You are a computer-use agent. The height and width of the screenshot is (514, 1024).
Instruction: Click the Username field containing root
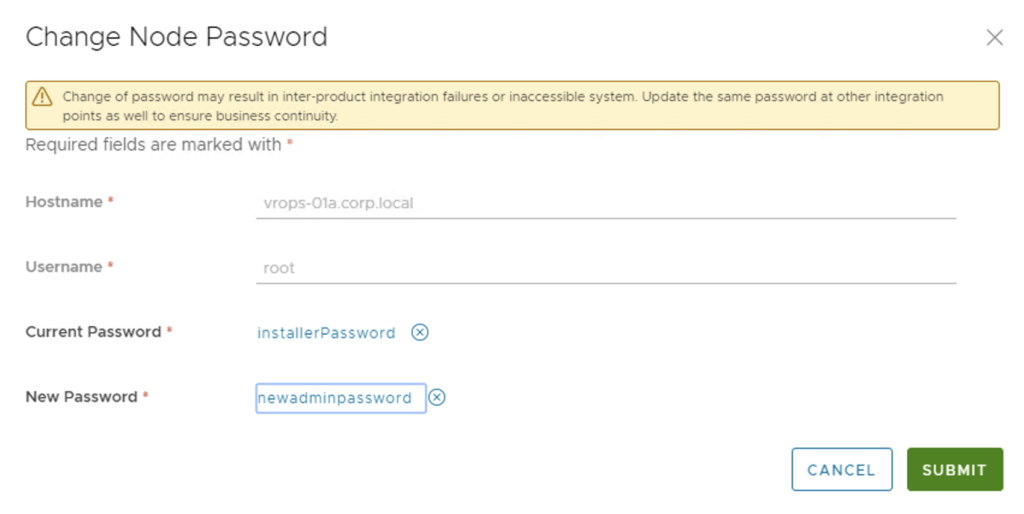pyautogui.click(x=605, y=268)
